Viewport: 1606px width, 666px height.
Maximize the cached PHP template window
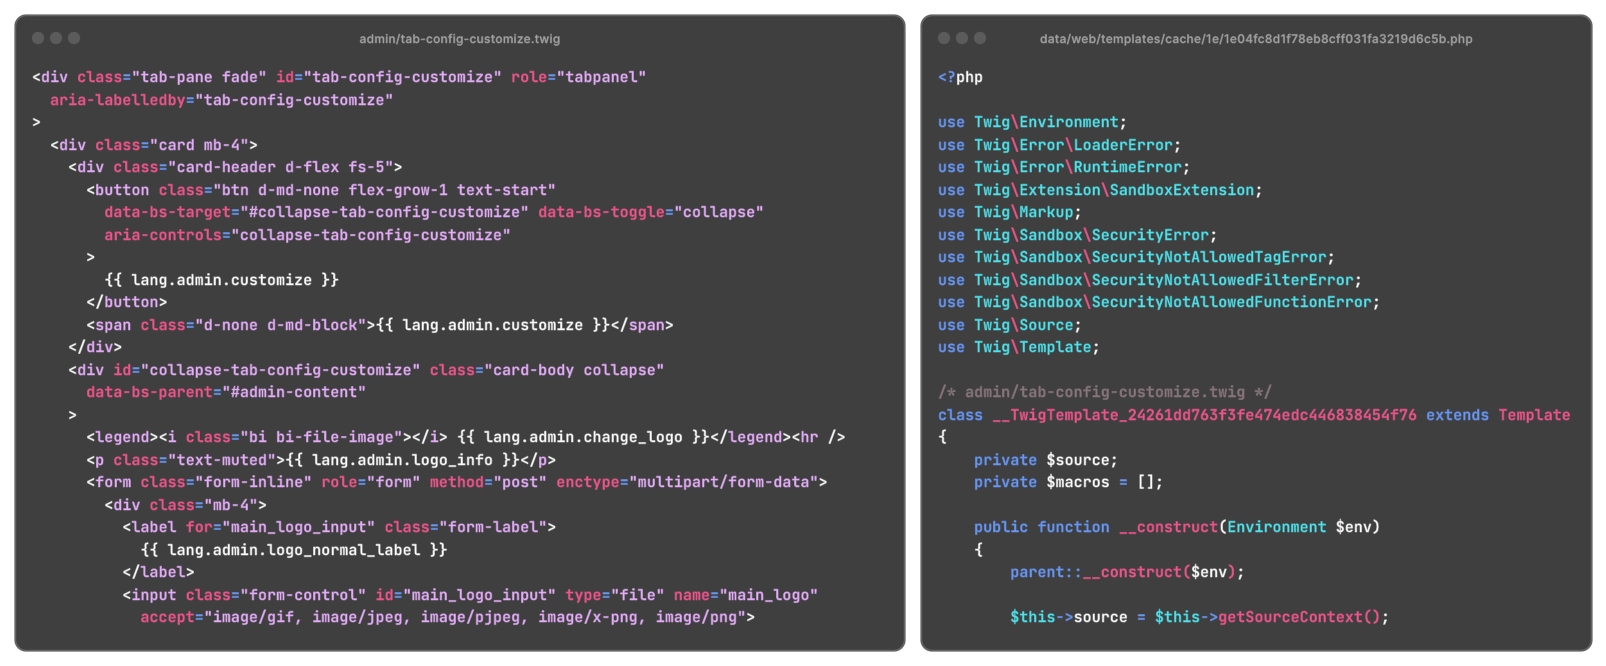(x=980, y=38)
